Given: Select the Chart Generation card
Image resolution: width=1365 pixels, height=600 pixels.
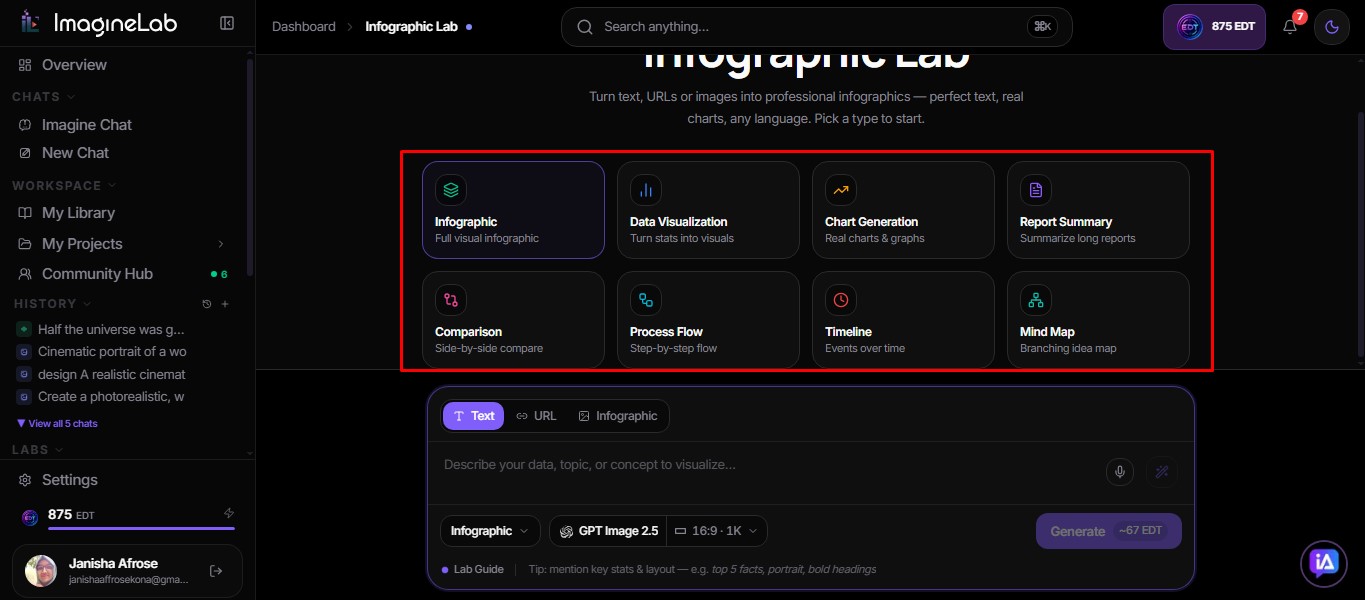Looking at the screenshot, I should coord(903,210).
